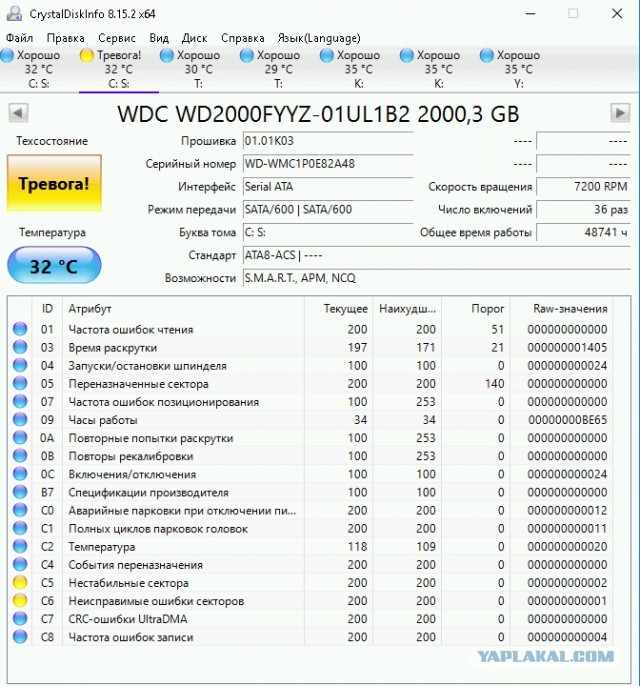Select row Включения/отключения
The width and height of the screenshot is (640, 686).
point(310,474)
